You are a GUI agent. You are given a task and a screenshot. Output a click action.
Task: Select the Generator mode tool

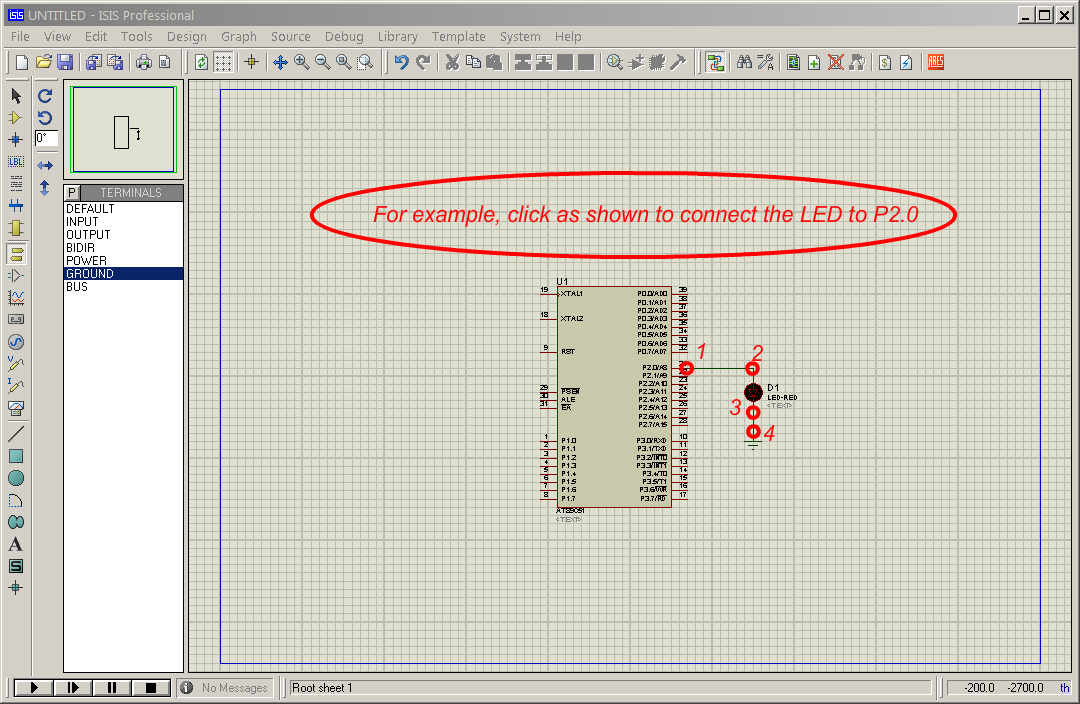[15, 341]
